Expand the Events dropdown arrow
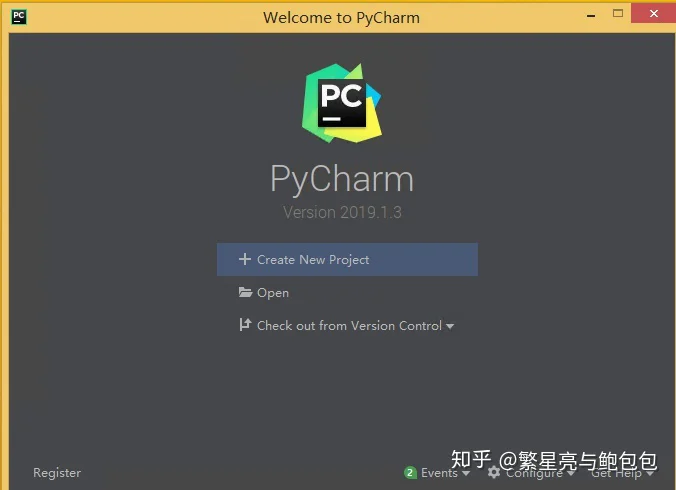This screenshot has width=676, height=490. (466, 474)
